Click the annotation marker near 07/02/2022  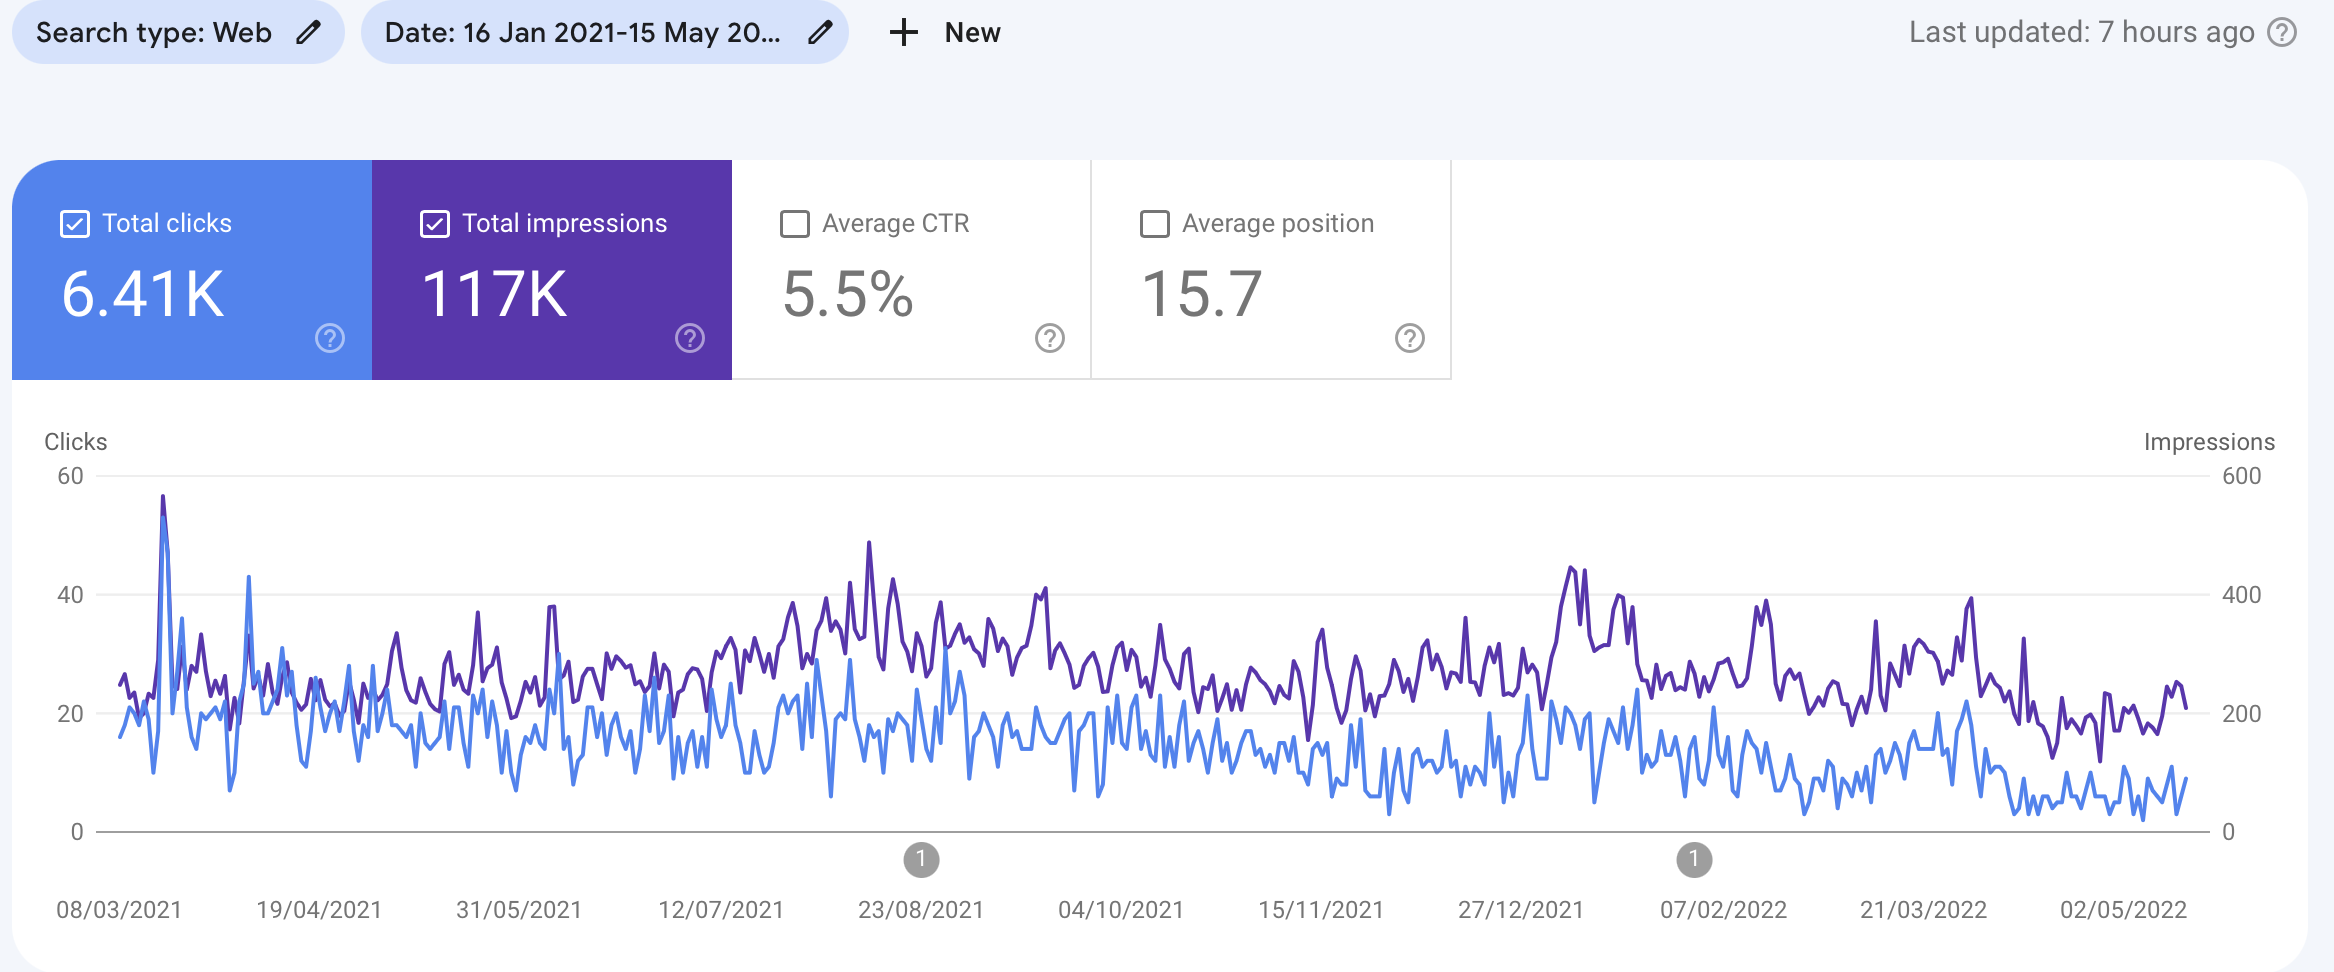point(1694,860)
